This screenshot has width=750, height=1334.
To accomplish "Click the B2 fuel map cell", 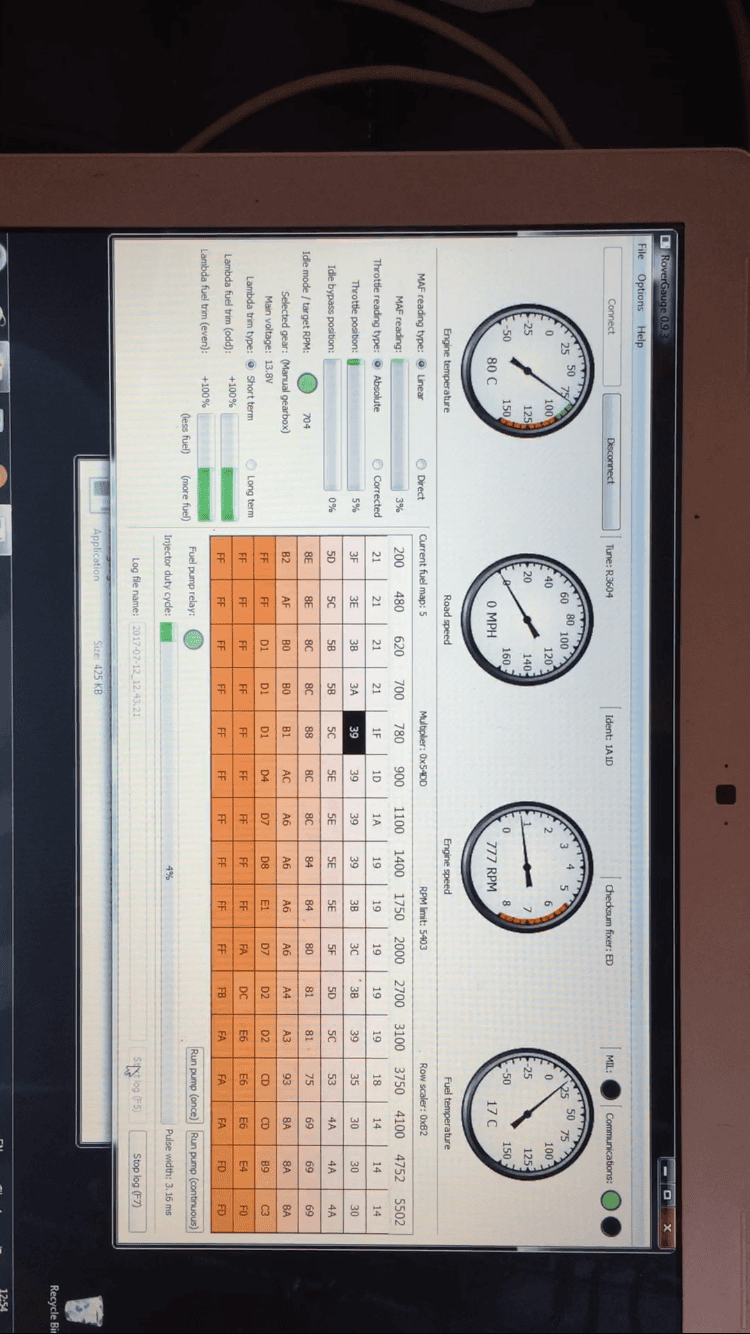I will 286,555.
